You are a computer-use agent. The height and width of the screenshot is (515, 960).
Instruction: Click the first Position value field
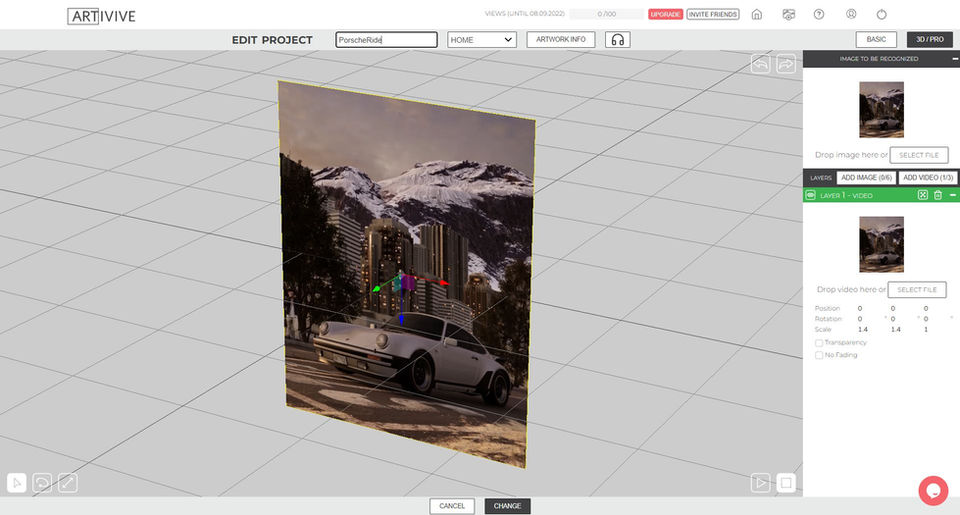coord(860,309)
